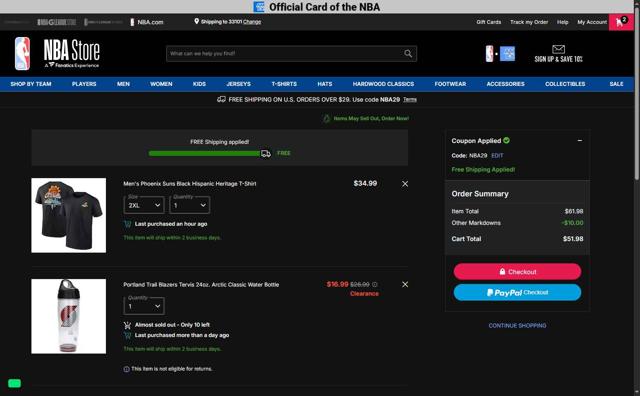Click Sign Up & Save 10% link
Viewport: 640px width, 396px height.
pyautogui.click(x=558, y=59)
